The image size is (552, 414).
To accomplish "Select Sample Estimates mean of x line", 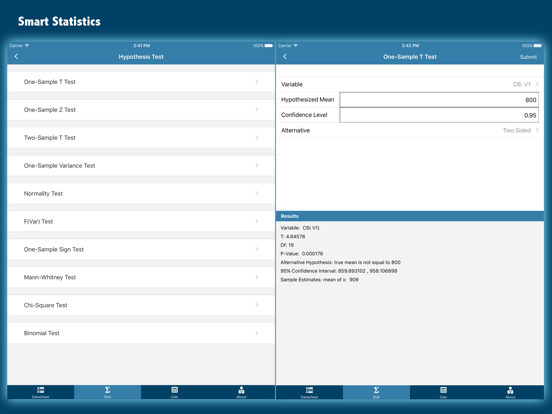I will click(x=319, y=280).
